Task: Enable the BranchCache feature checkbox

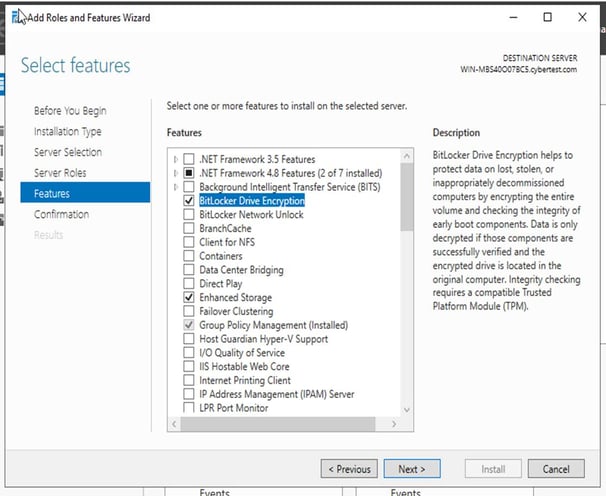Action: [x=189, y=228]
